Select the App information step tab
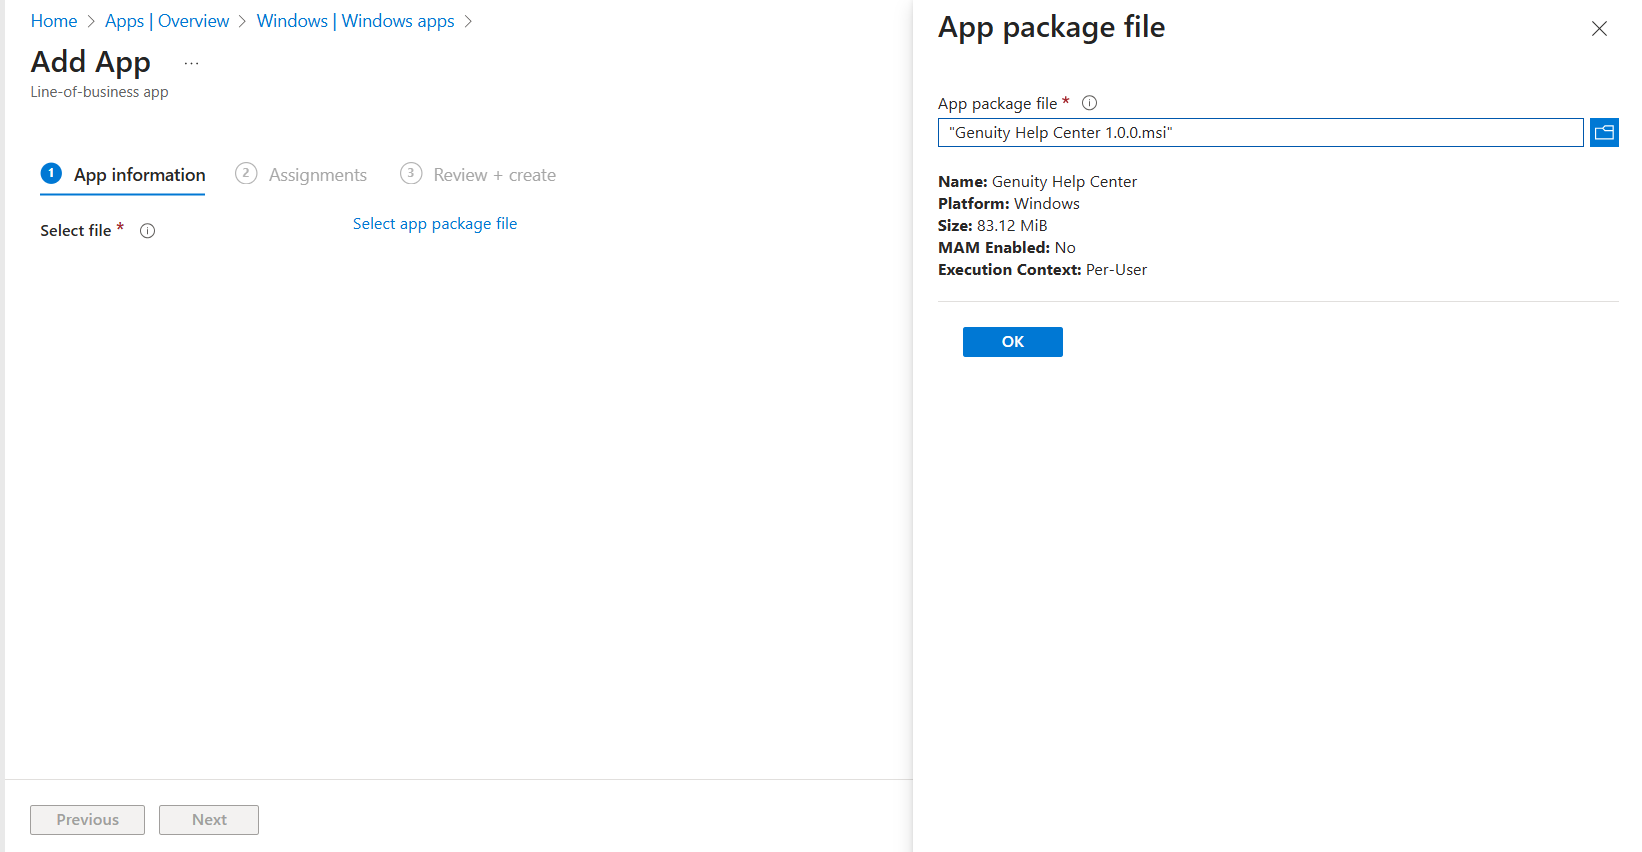This screenshot has height=852, width=1642. click(x=123, y=175)
